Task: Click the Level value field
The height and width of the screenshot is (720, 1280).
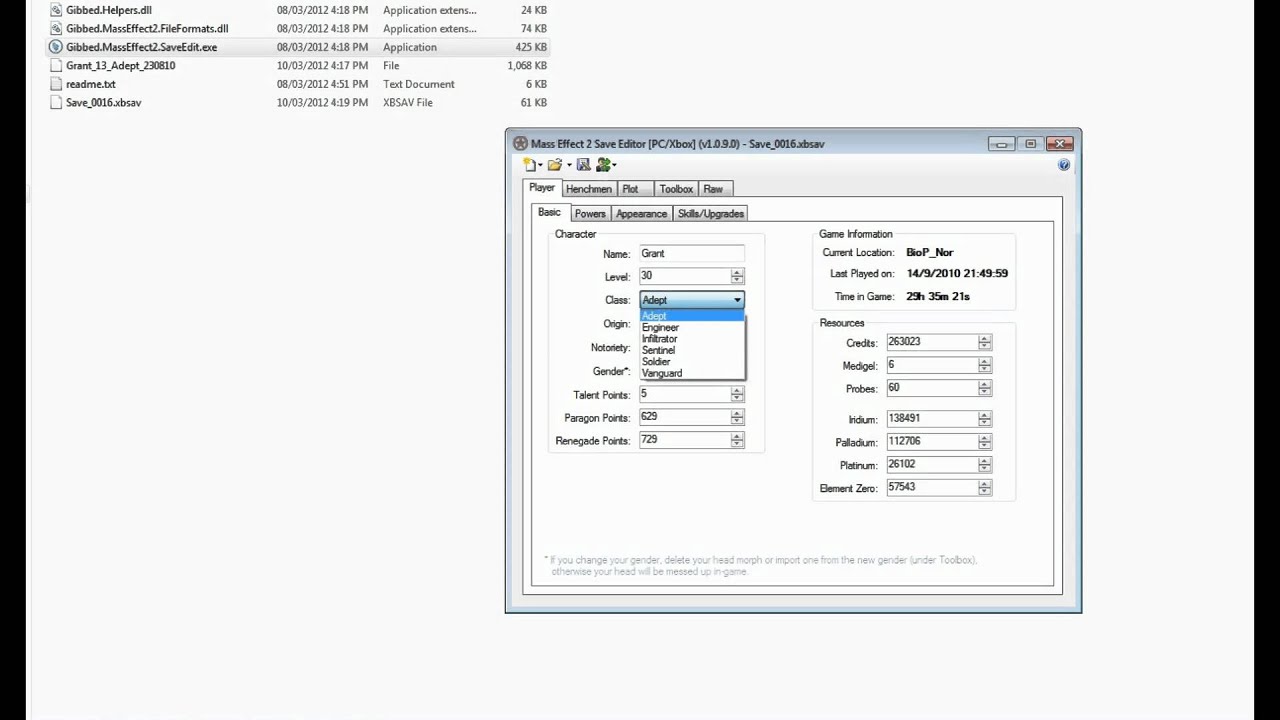Action: [x=685, y=276]
